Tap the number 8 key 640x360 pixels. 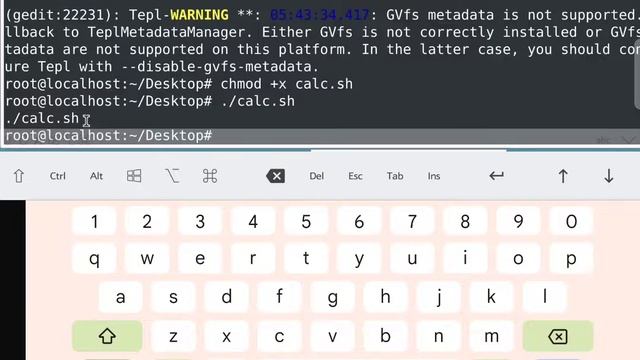point(465,222)
